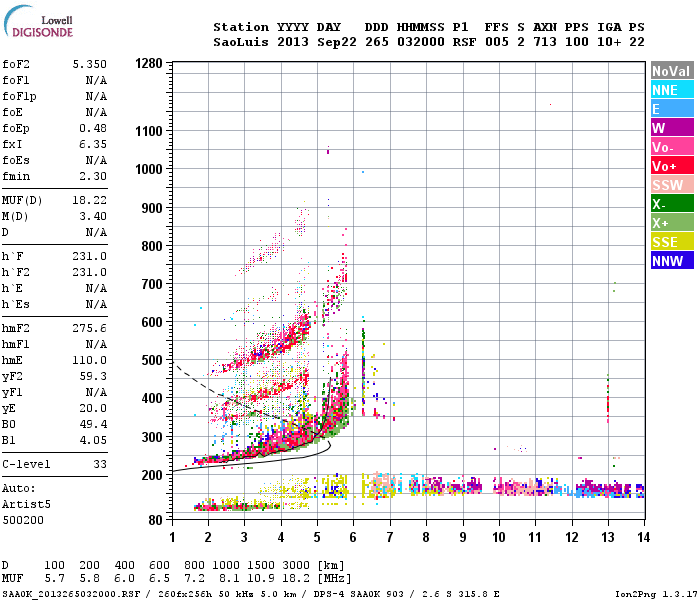Click the h`F value 231.0
This screenshot has height=600, width=700.
tap(90, 256)
